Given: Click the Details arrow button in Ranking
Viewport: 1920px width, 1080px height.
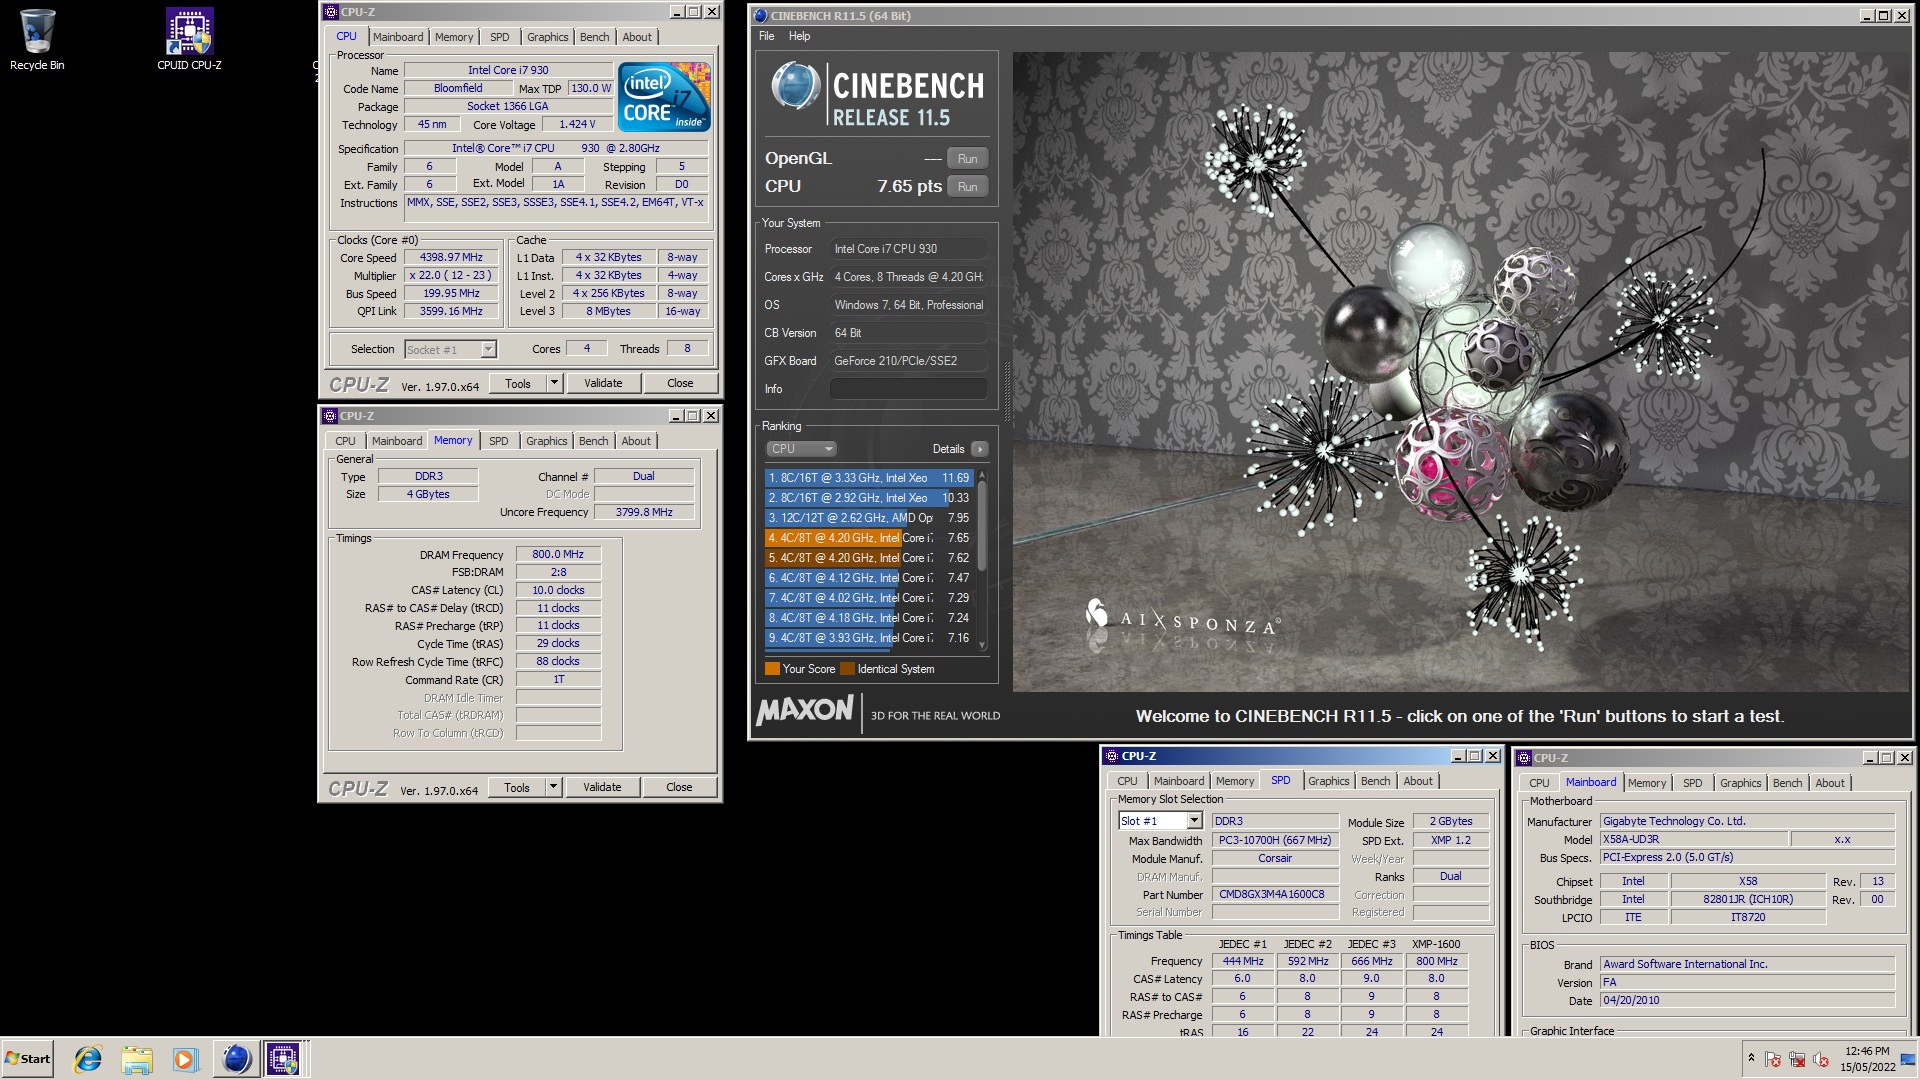Looking at the screenshot, I should point(980,449).
